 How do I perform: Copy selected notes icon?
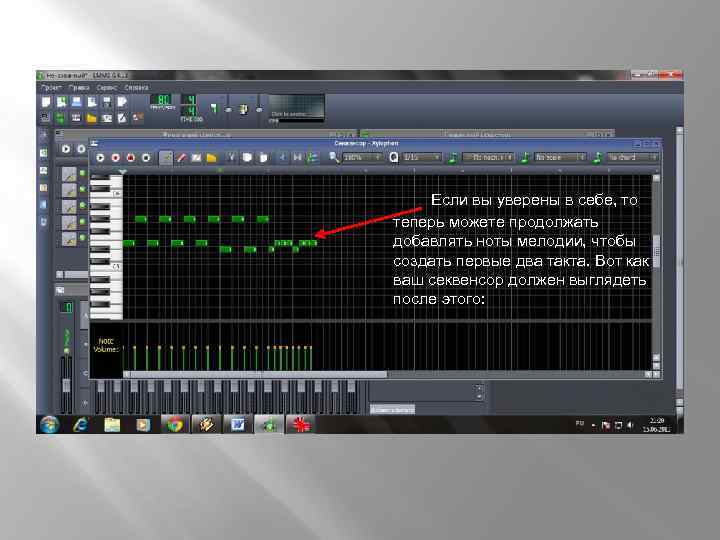coord(247,158)
